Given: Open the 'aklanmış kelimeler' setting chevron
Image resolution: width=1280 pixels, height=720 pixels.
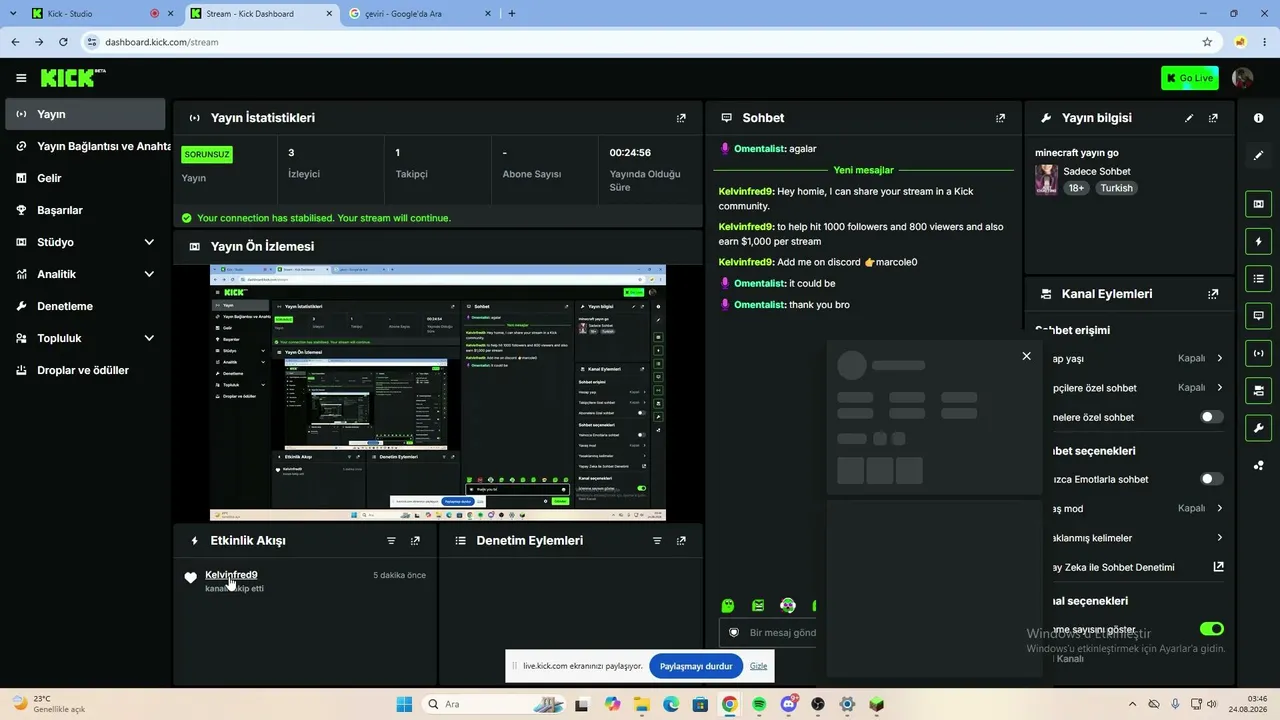Looking at the screenshot, I should (x=1219, y=538).
